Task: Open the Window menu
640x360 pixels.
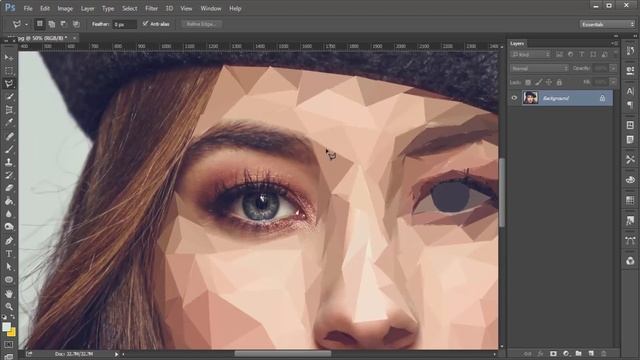Action: pos(211,8)
